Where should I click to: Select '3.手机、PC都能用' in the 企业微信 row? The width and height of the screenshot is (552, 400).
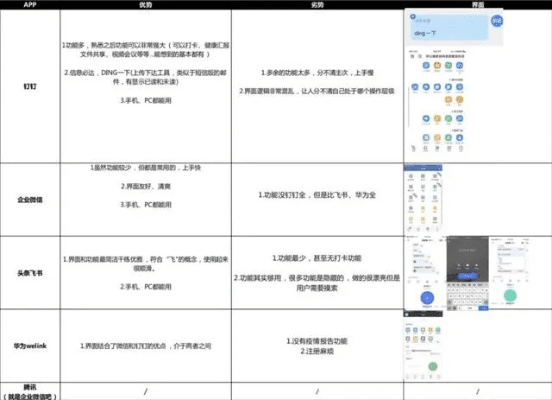pos(146,205)
